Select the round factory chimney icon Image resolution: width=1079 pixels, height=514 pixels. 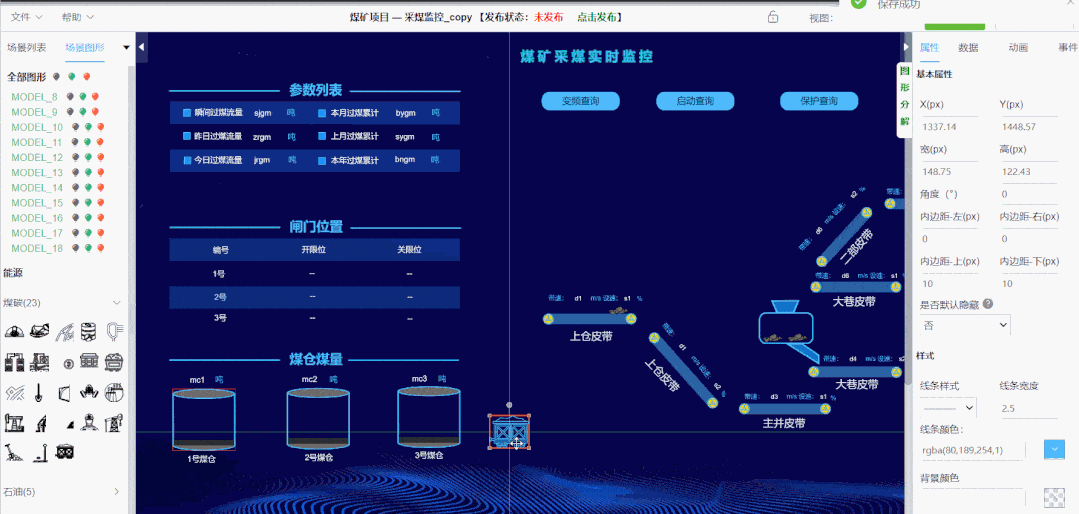[x=114, y=392]
